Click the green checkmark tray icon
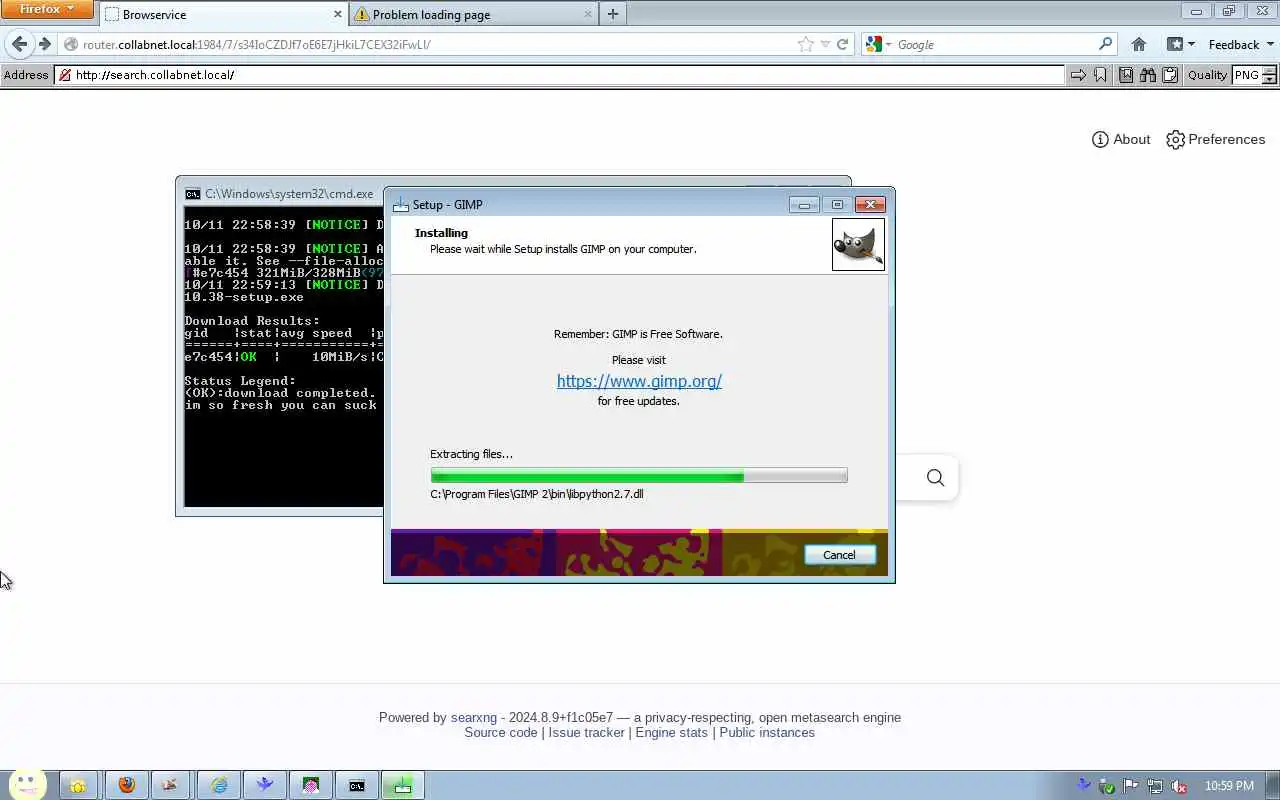The width and height of the screenshot is (1280, 800). coord(1107,786)
